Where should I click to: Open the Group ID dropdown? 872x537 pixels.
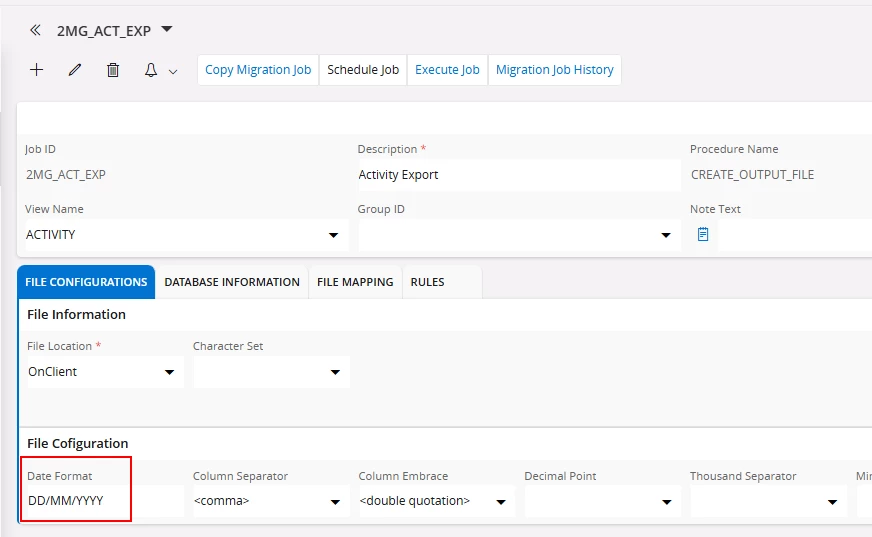(666, 235)
